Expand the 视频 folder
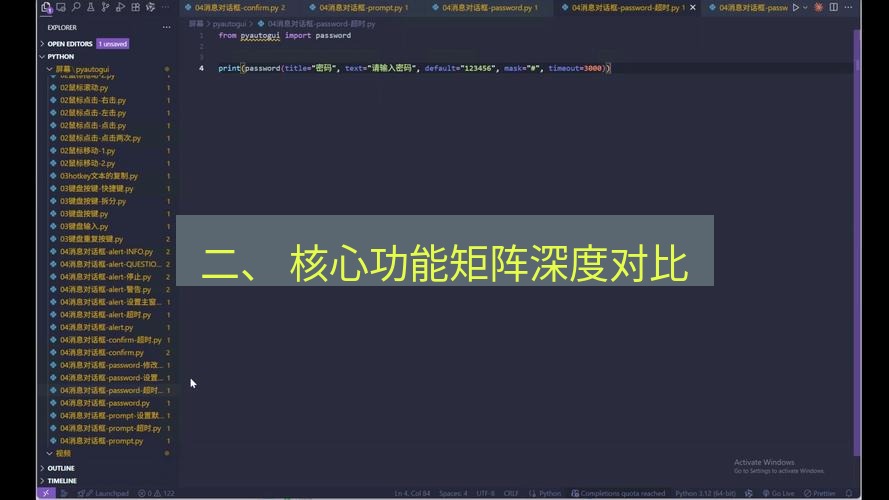Image resolution: width=889 pixels, height=500 pixels. pos(63,454)
